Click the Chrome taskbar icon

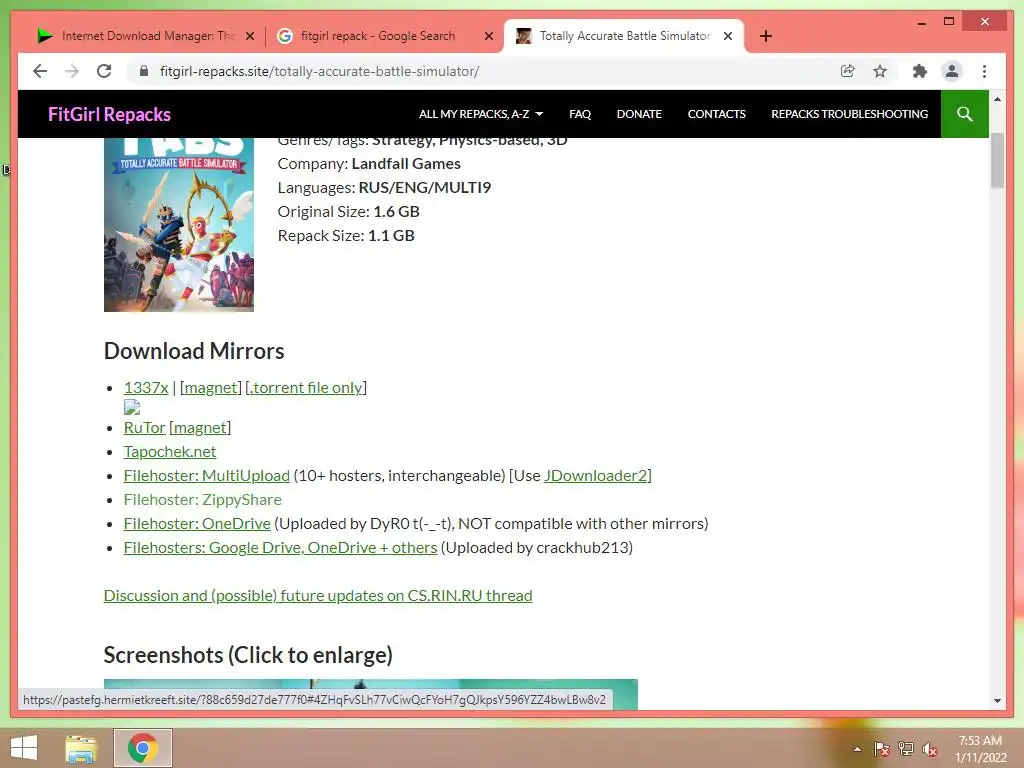click(x=143, y=748)
